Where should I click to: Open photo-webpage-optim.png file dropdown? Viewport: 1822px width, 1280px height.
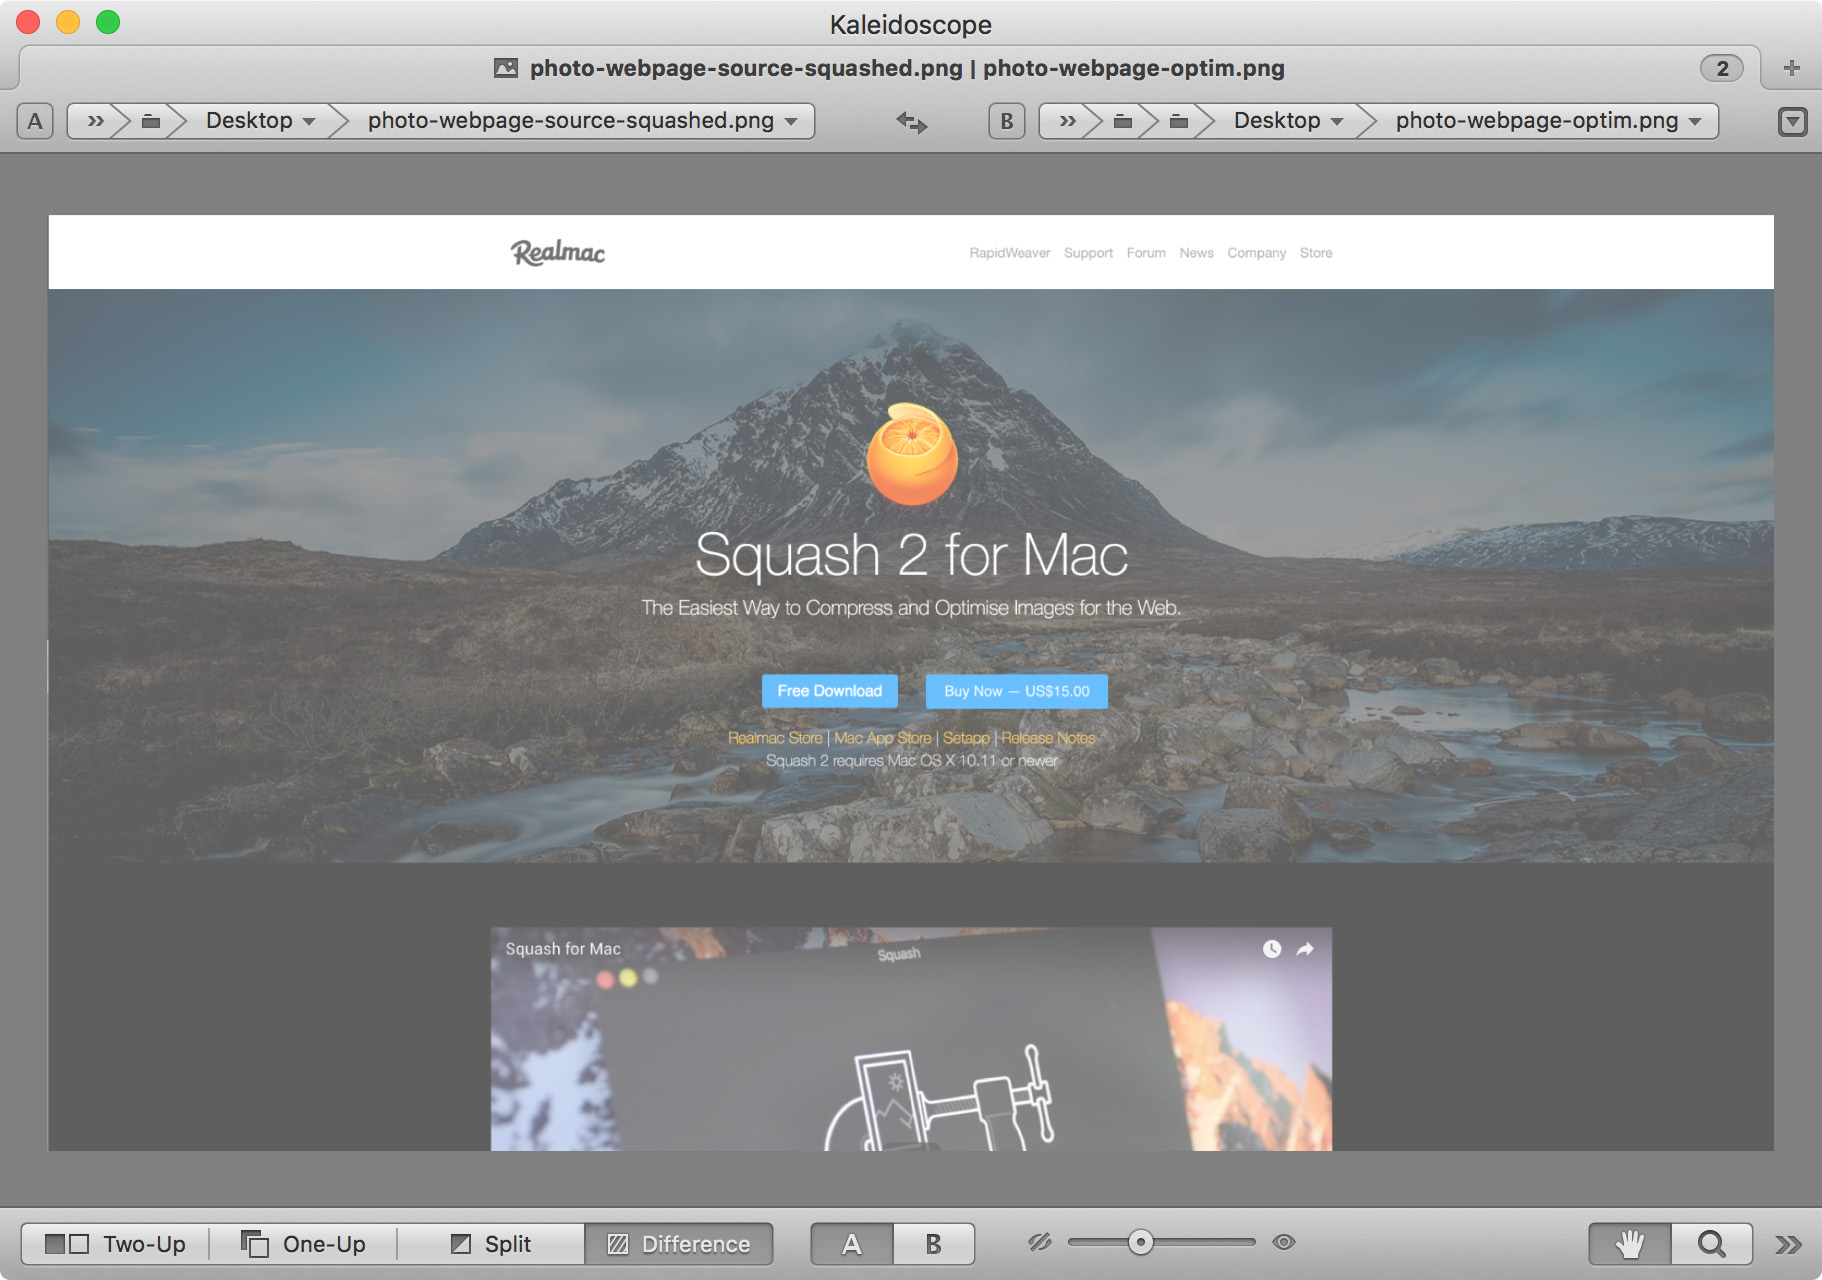1548,121
